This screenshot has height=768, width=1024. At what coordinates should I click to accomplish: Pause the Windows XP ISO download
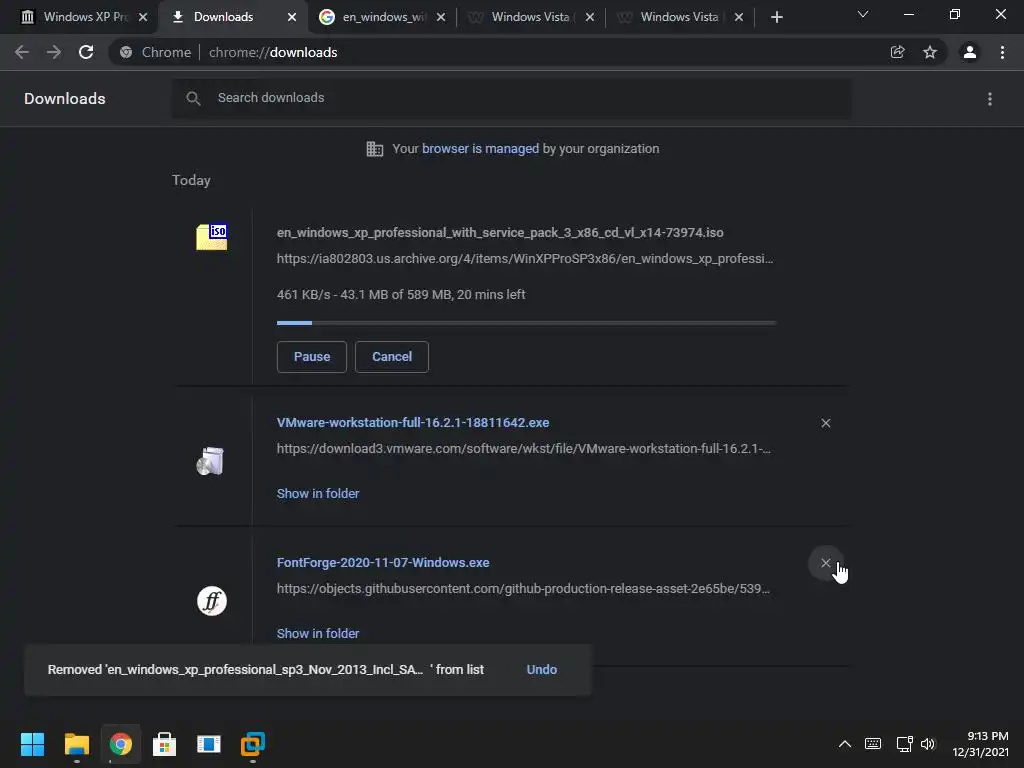click(312, 357)
